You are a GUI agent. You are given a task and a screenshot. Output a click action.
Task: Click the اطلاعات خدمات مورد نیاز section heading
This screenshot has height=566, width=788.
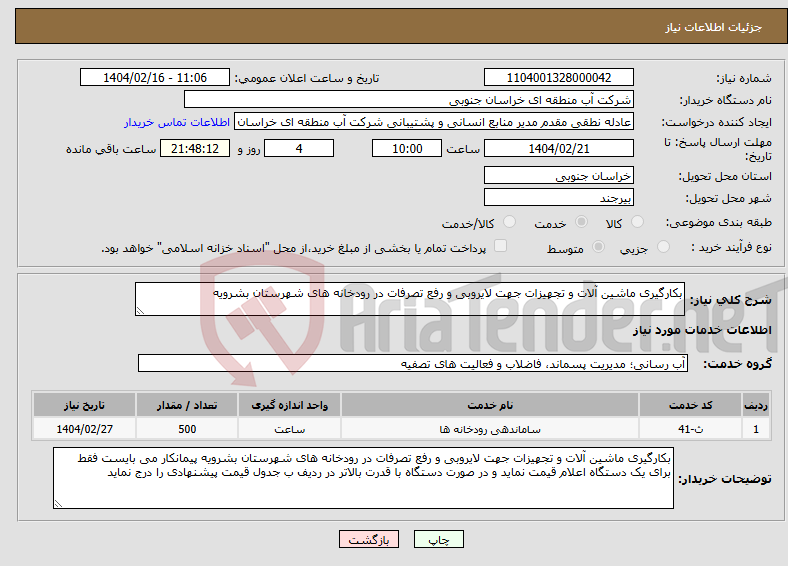coord(702,330)
